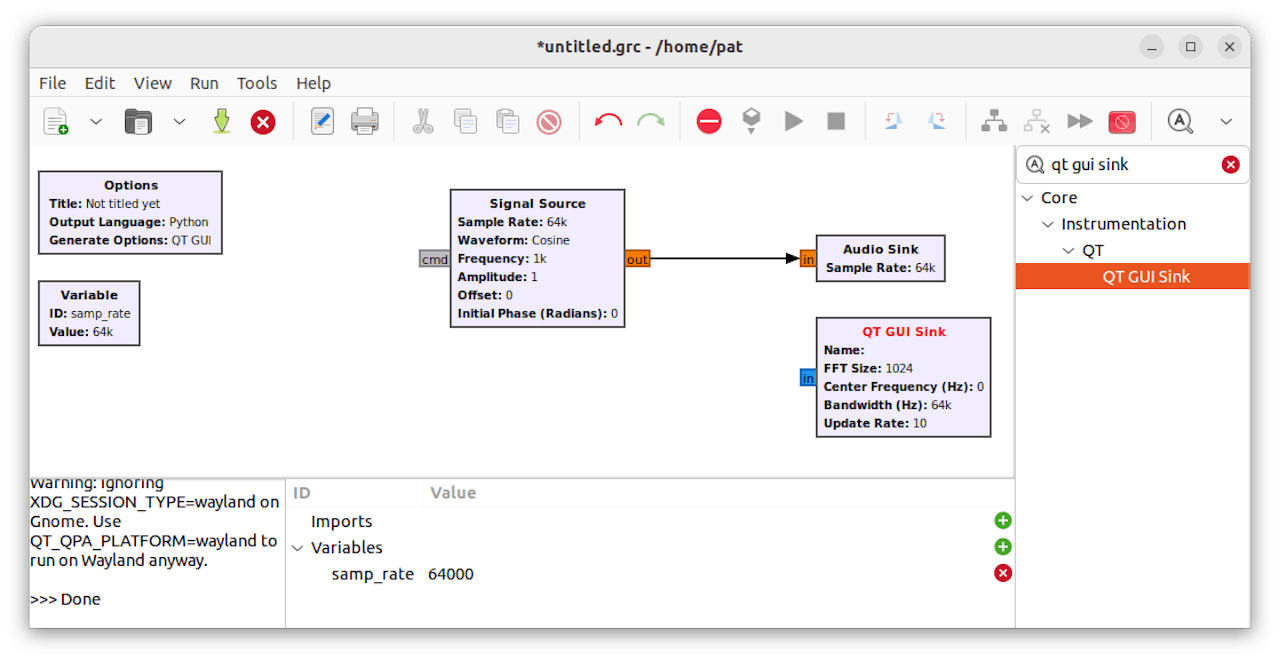Click the generate flowgraph icon
This screenshot has width=1280, height=661.
[x=751, y=122]
